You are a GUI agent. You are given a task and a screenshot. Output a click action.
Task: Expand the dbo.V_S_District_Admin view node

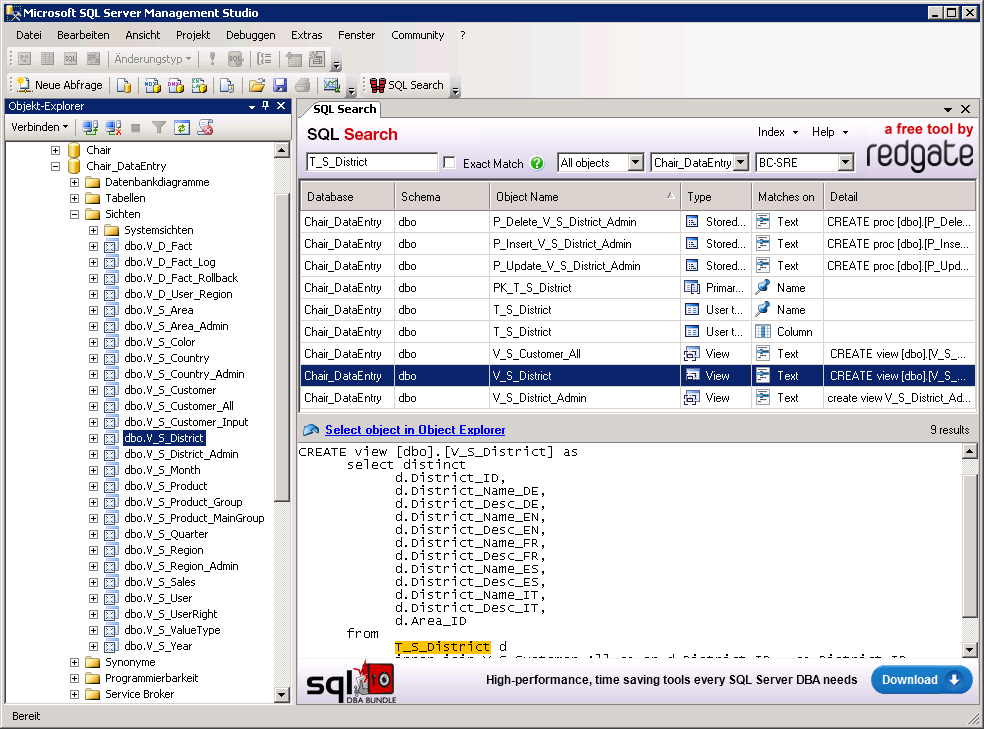(x=94, y=454)
